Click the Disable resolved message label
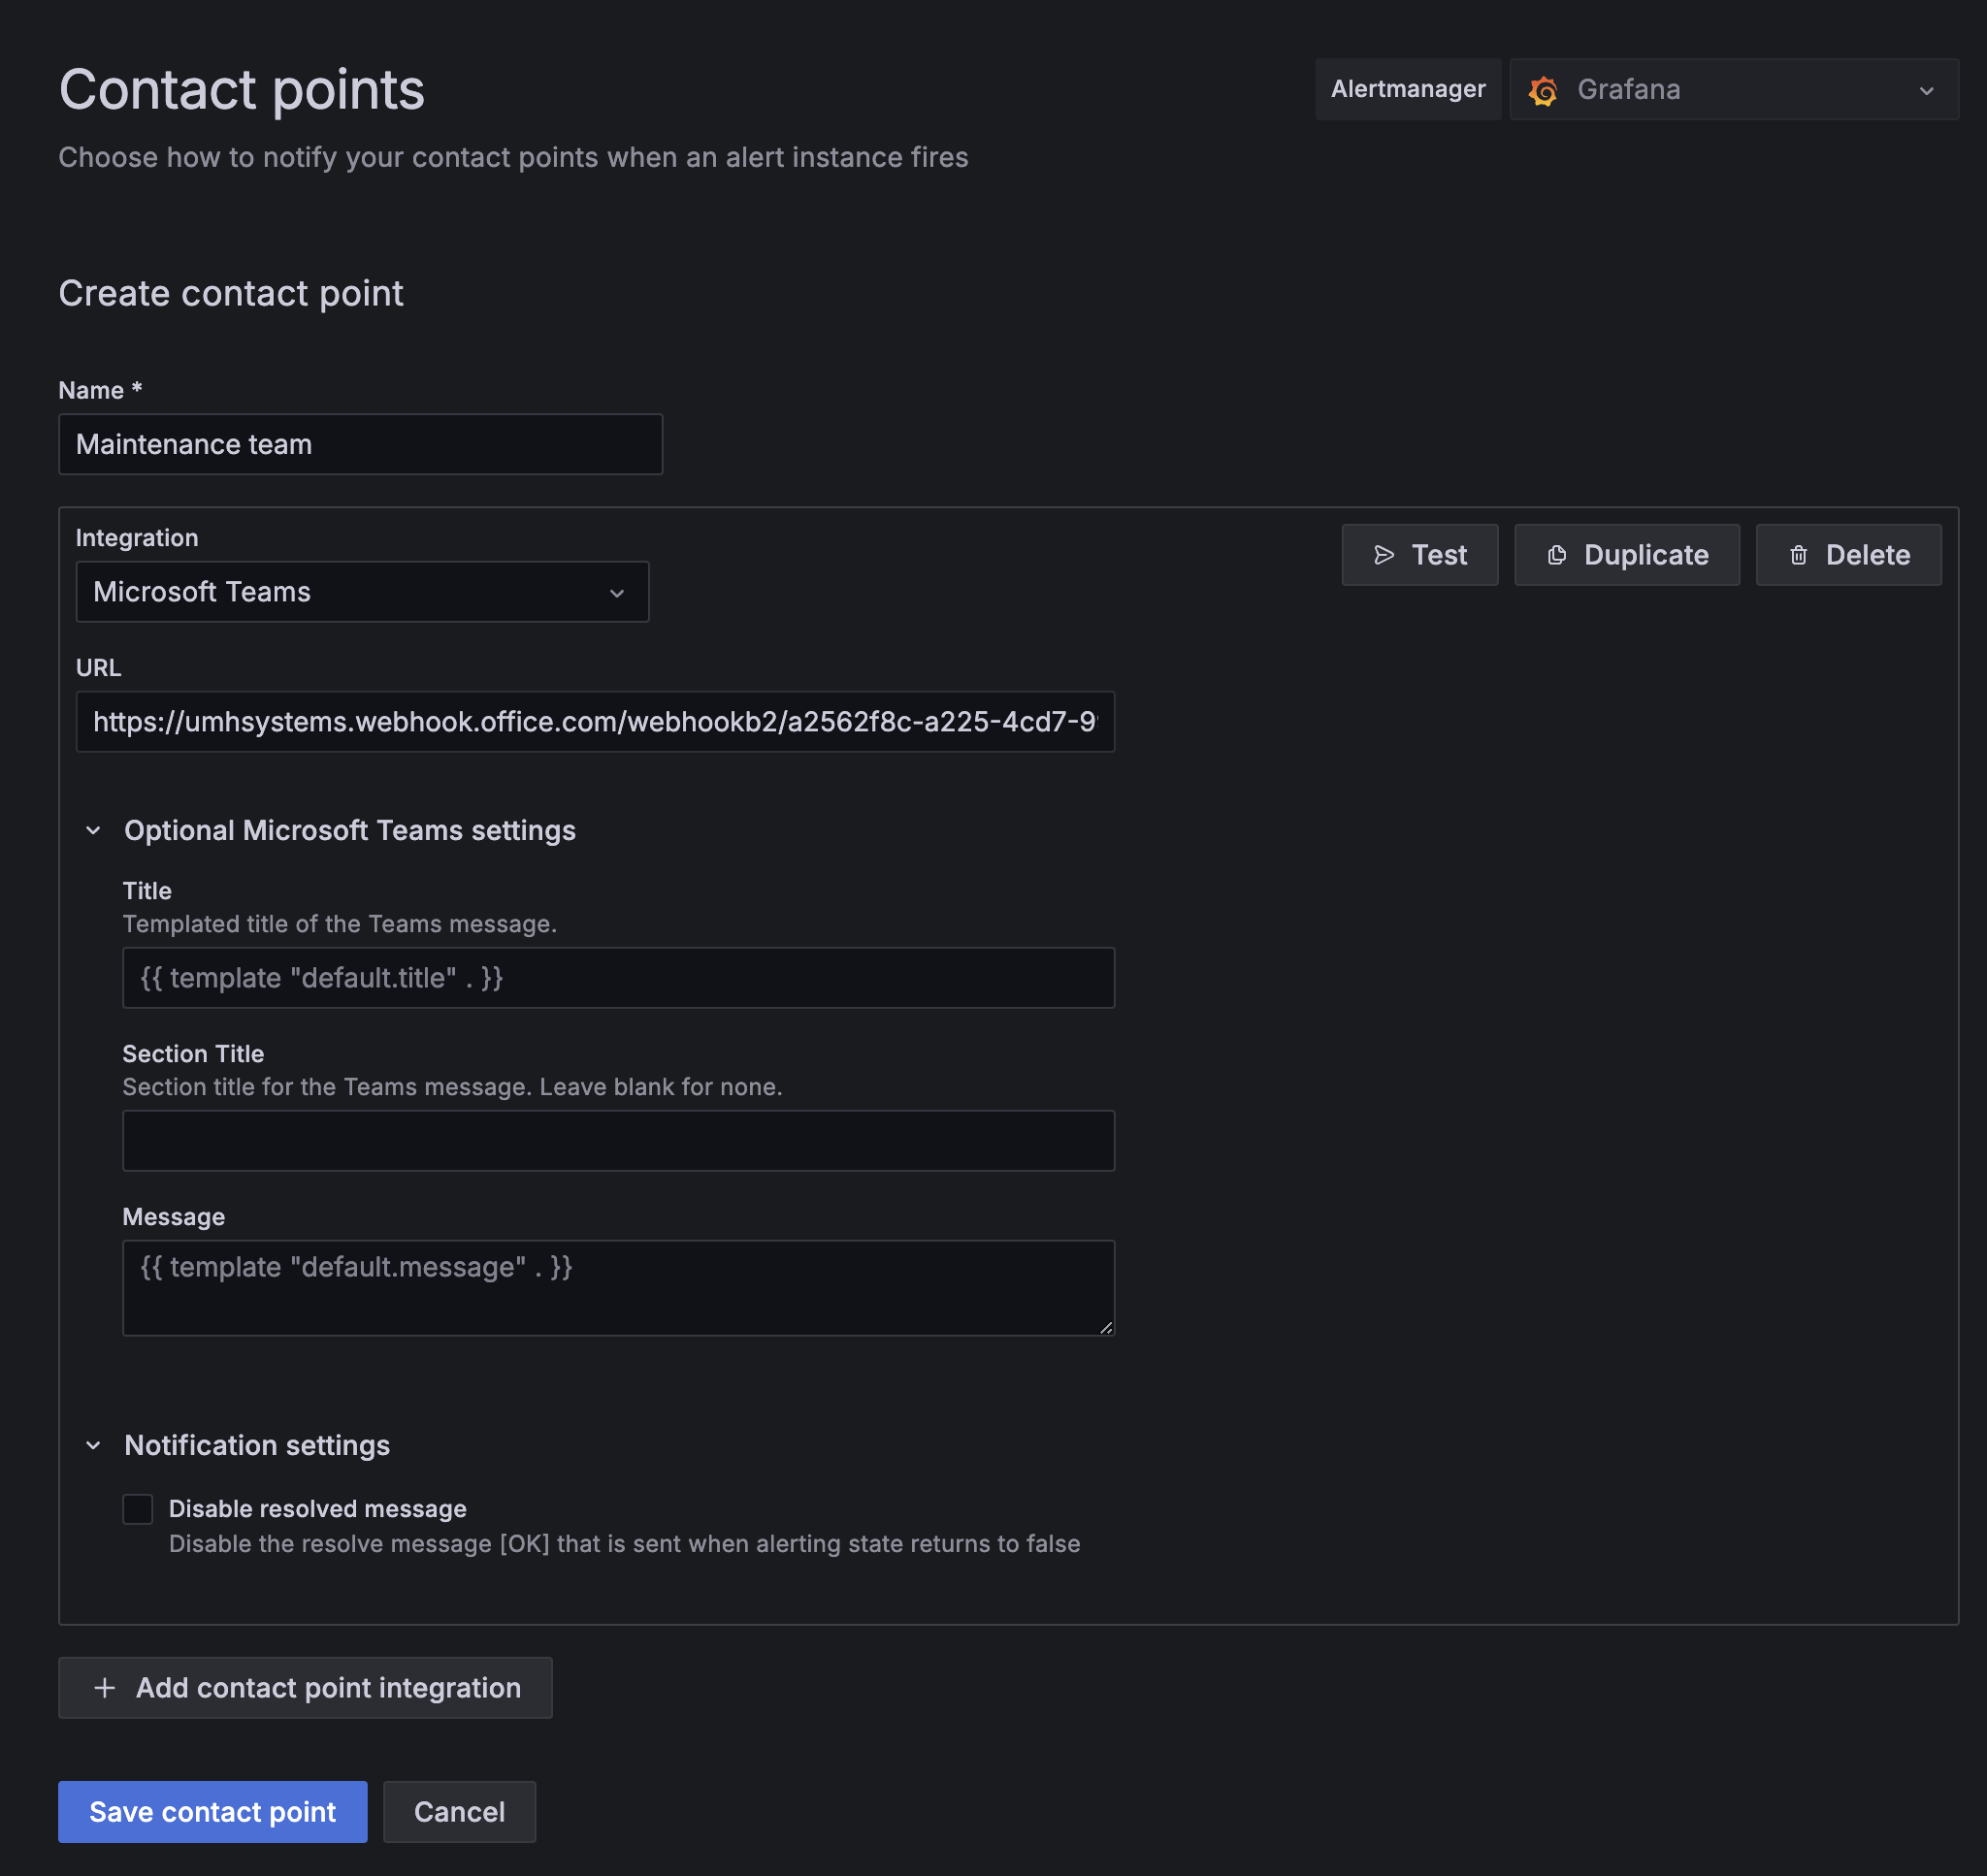The width and height of the screenshot is (1987, 1876). click(317, 1508)
